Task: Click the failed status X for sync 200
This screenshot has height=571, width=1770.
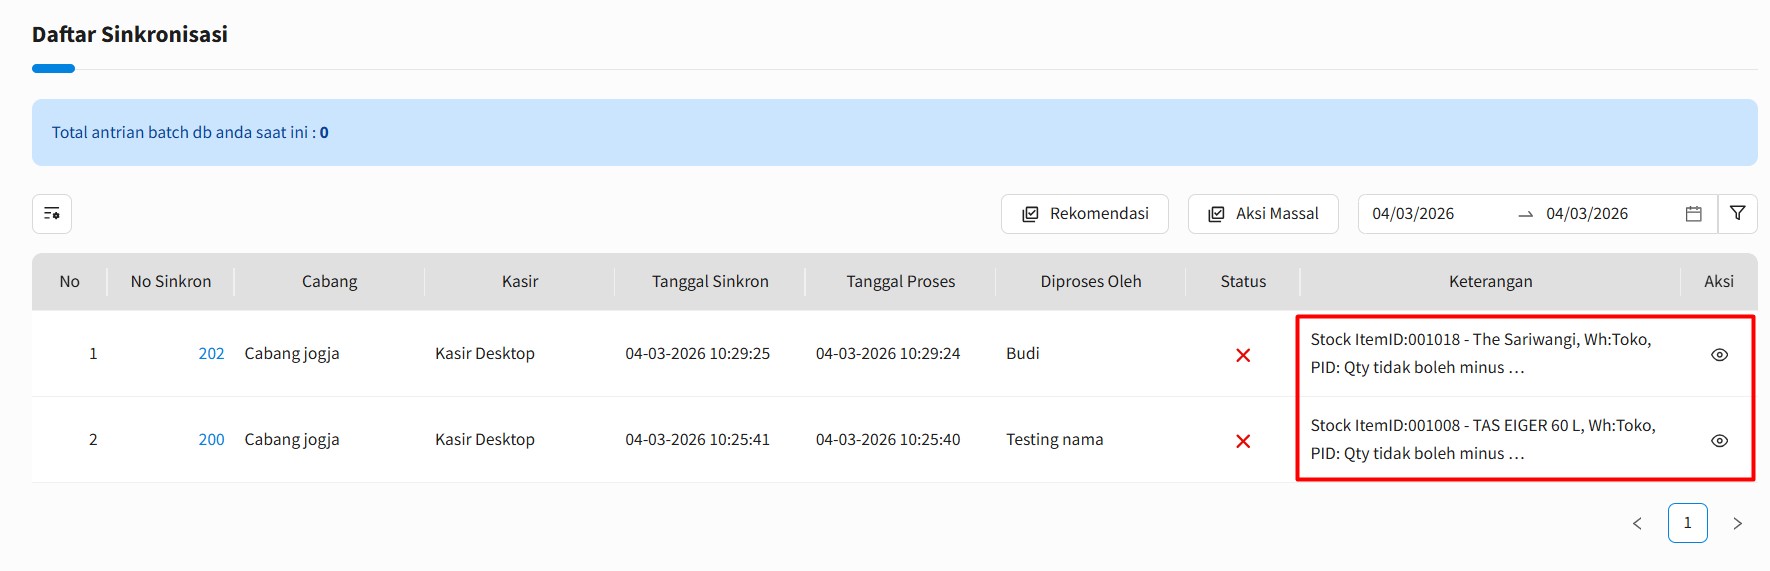Action: click(1243, 441)
